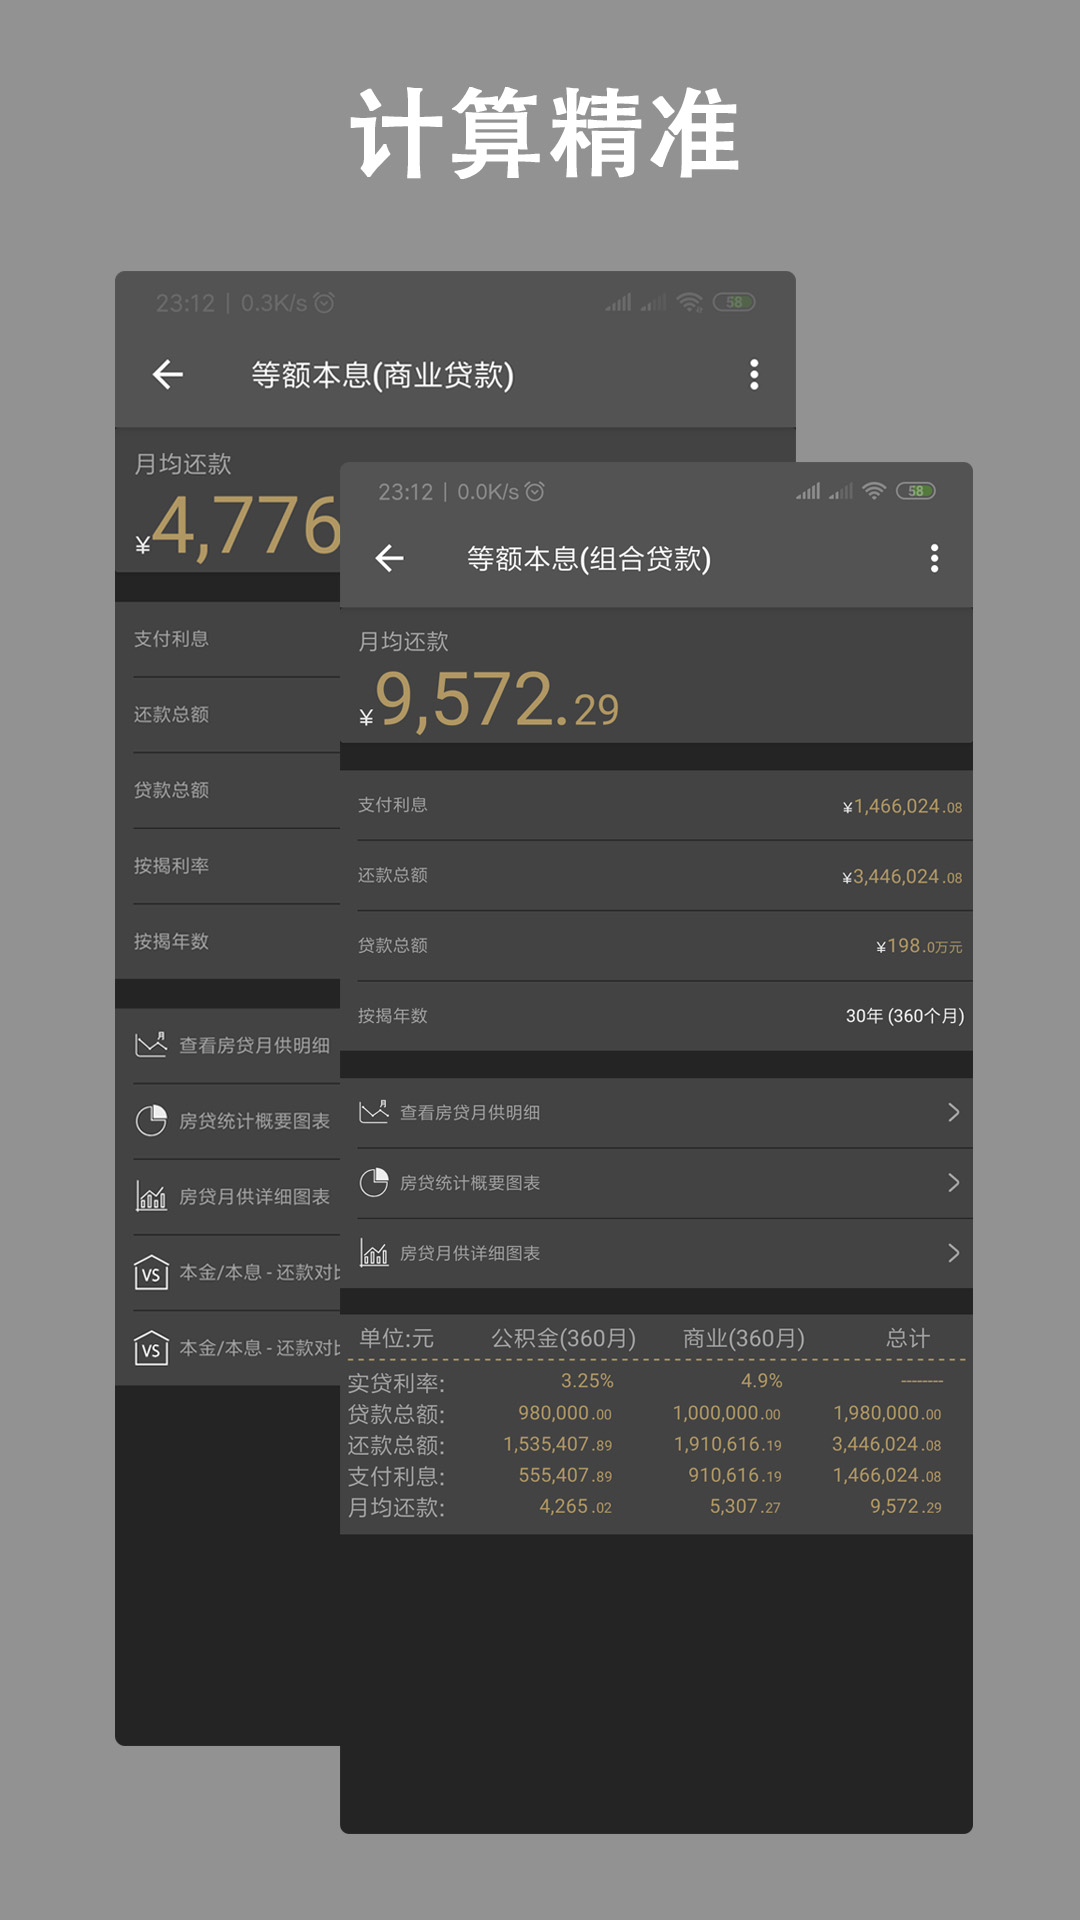Open 查看房贷月供明细 in rear screen
The image size is (1080, 1920).
(x=228, y=1045)
